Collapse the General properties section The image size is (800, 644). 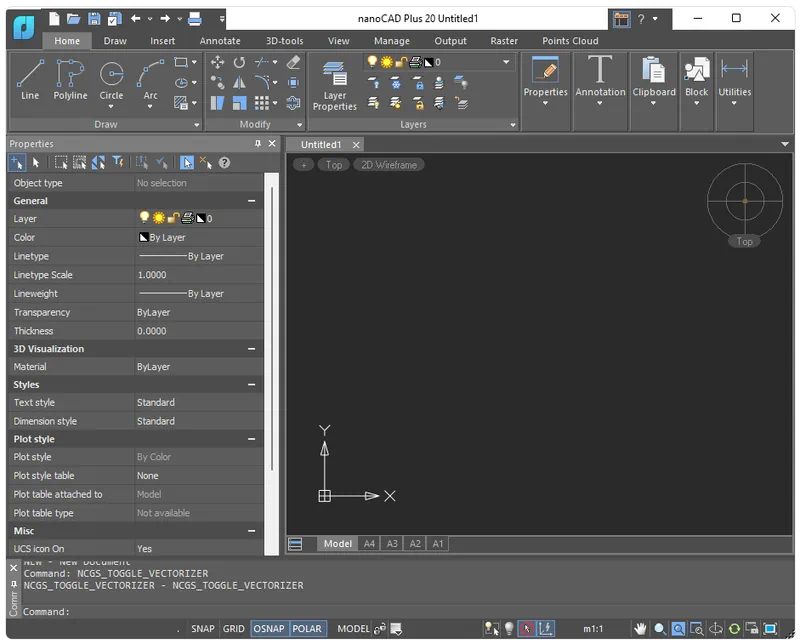pos(251,201)
